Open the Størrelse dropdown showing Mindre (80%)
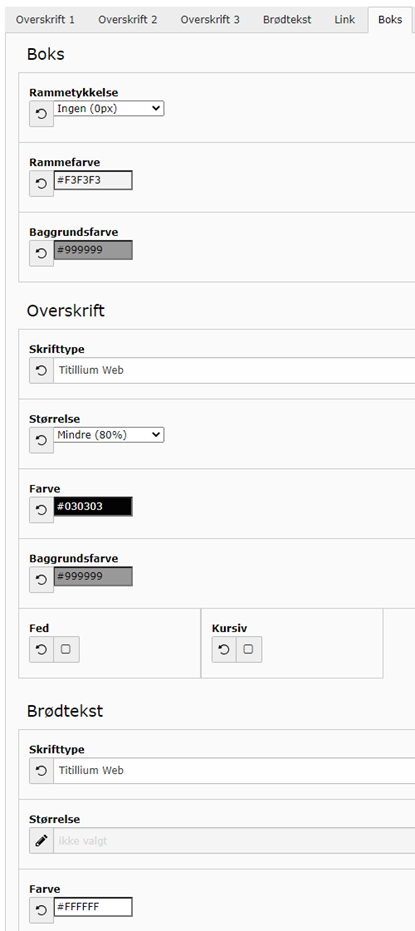The height and width of the screenshot is (931, 415). click(109, 435)
